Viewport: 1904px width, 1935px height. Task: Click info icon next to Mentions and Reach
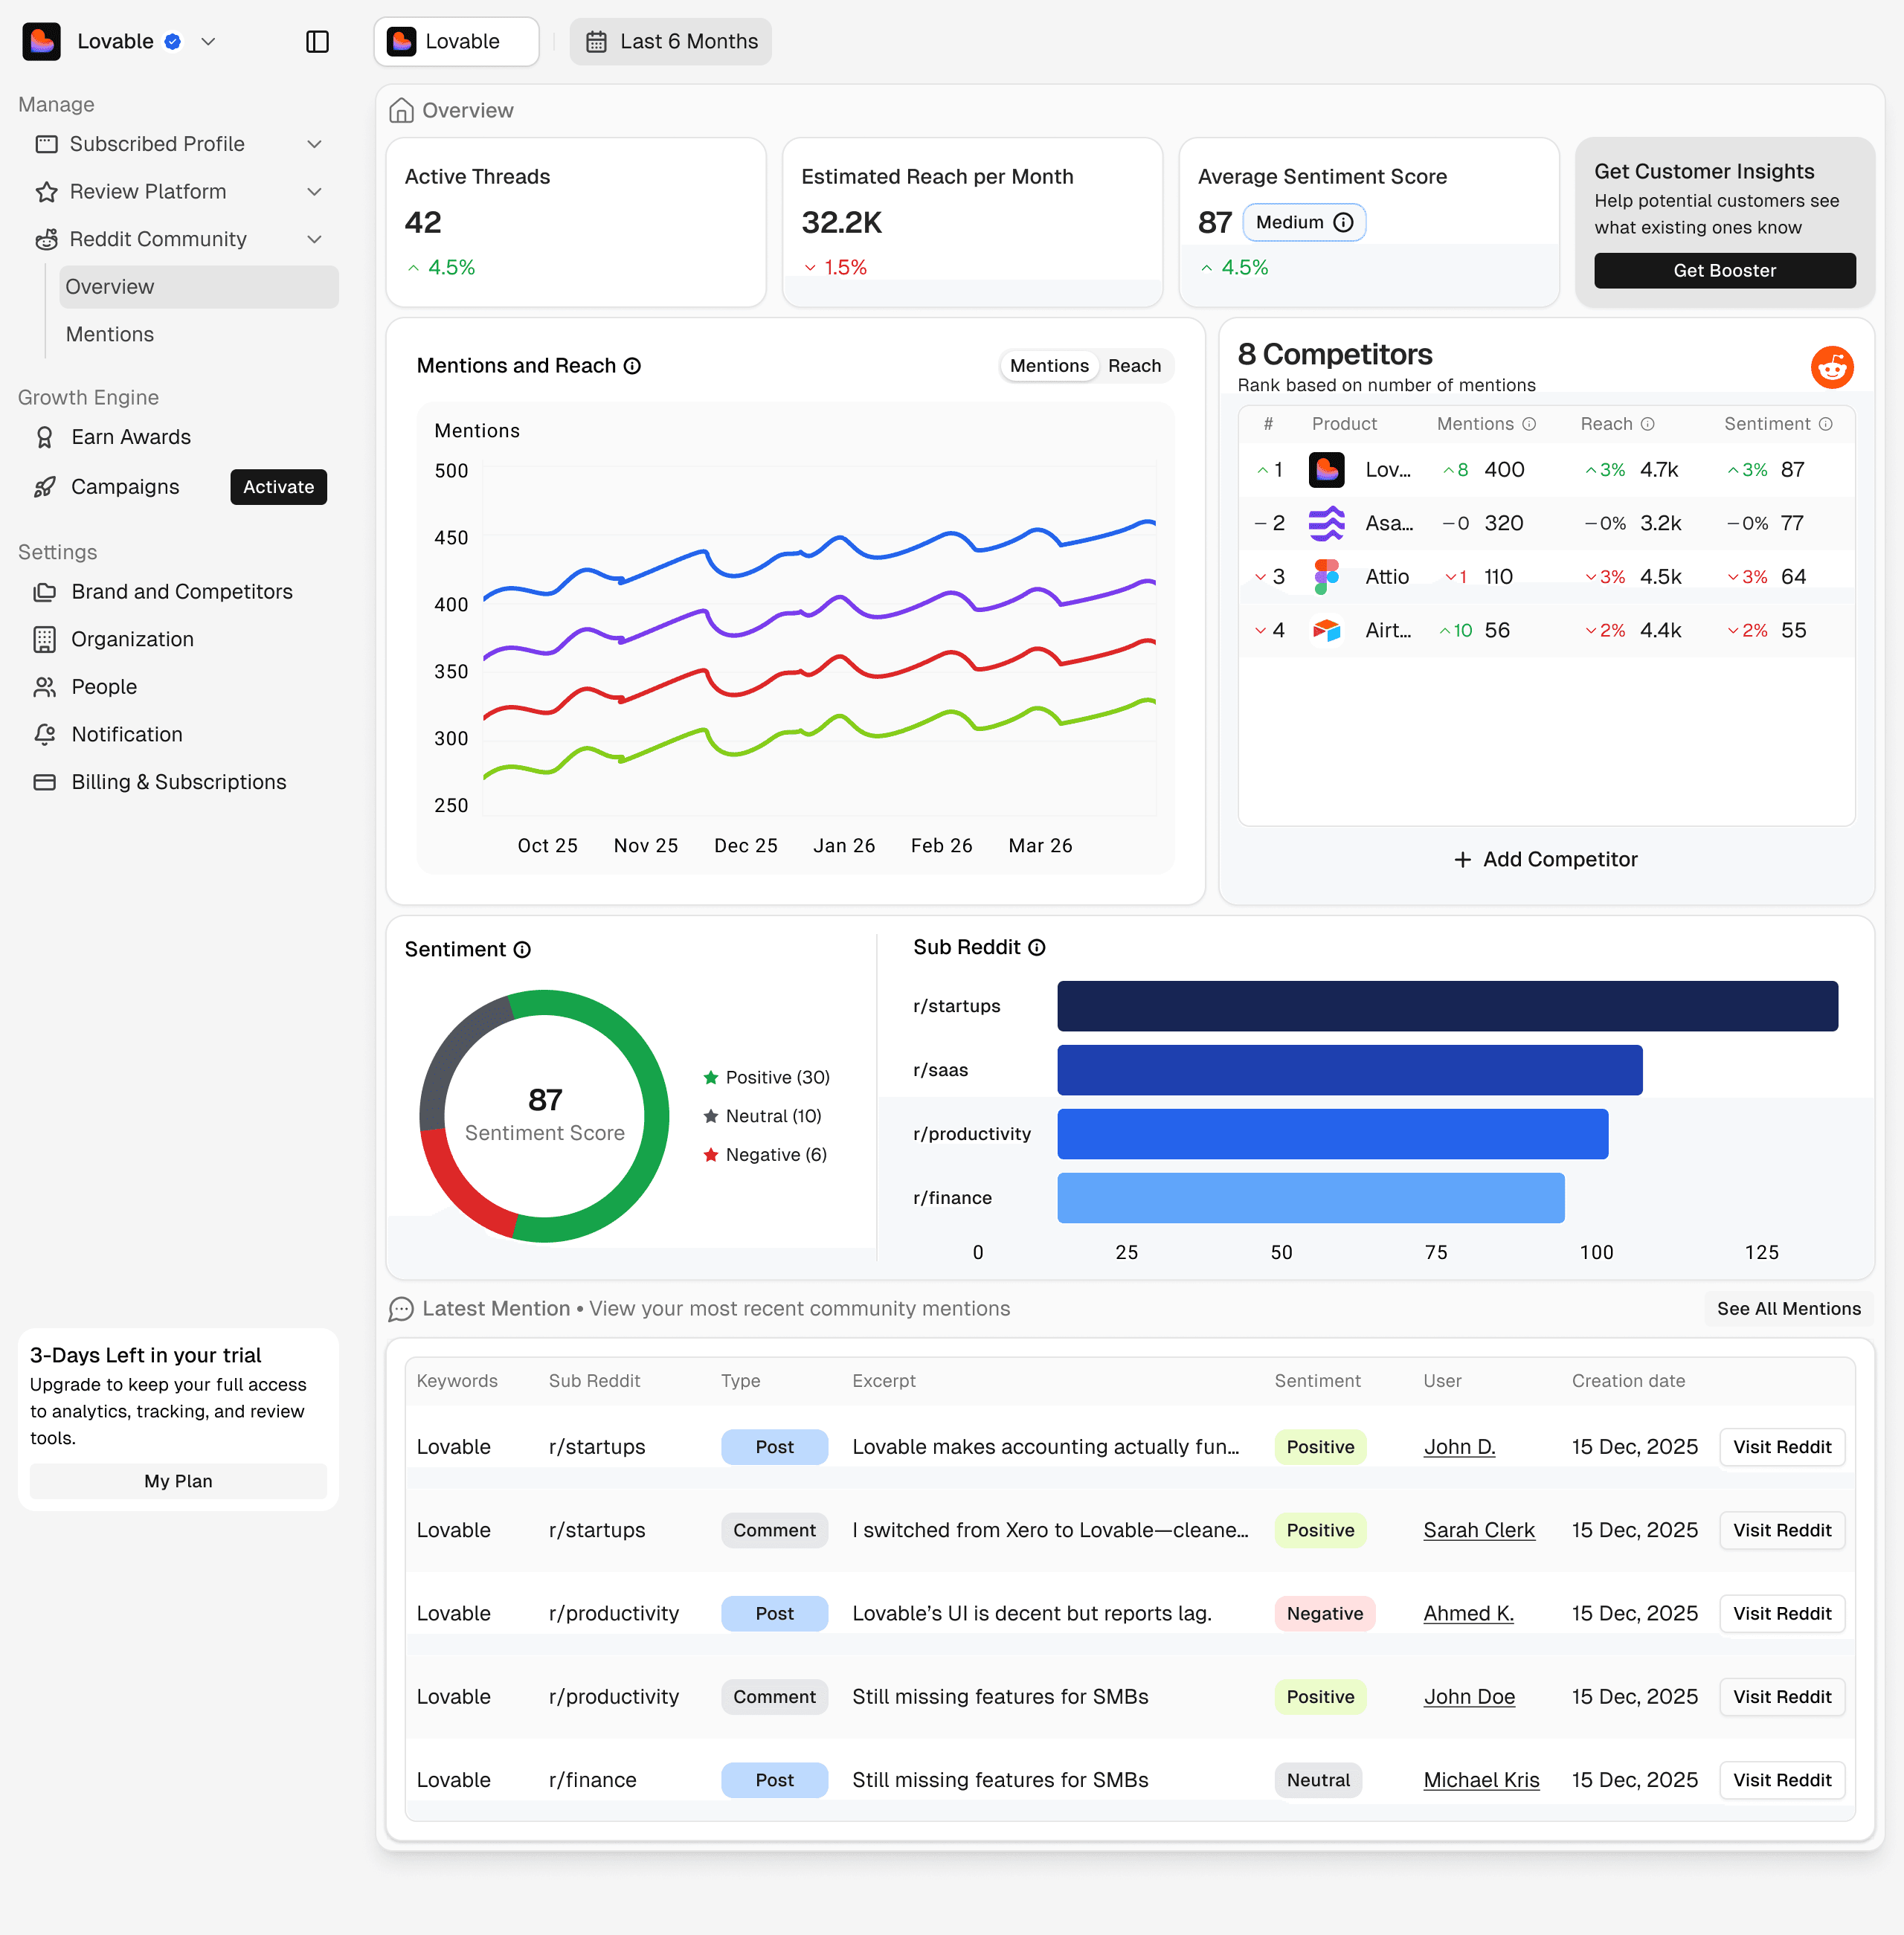click(632, 366)
